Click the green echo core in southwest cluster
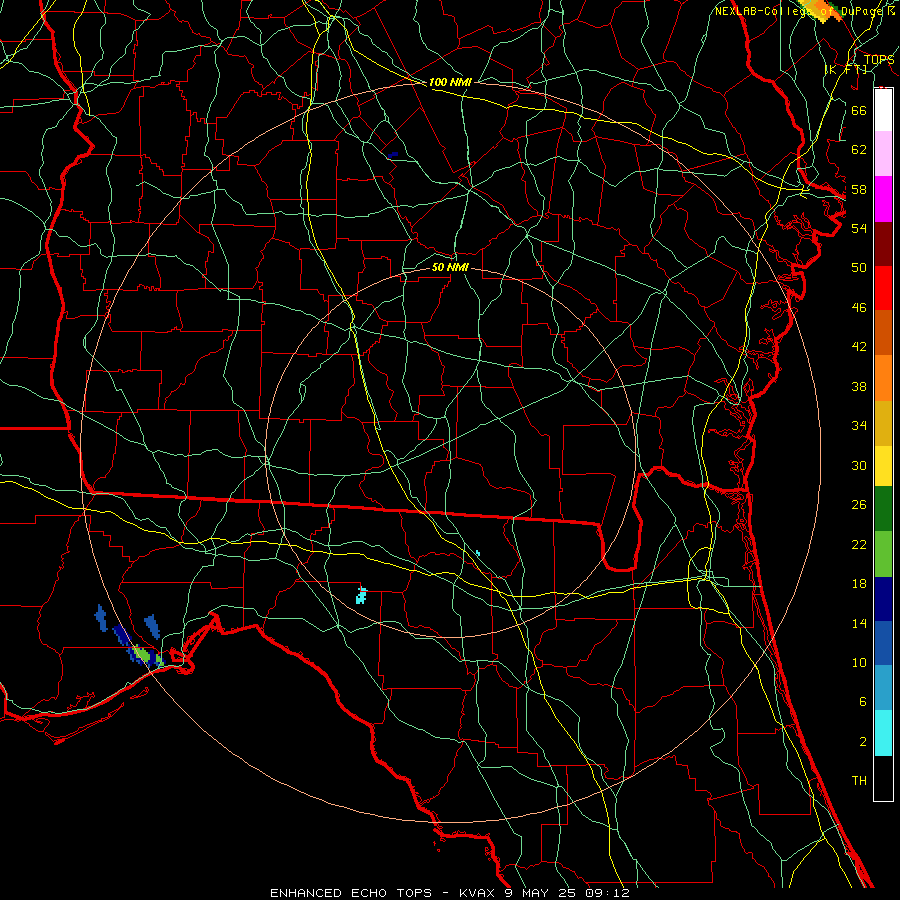Viewport: 900px width, 900px height. [141, 654]
